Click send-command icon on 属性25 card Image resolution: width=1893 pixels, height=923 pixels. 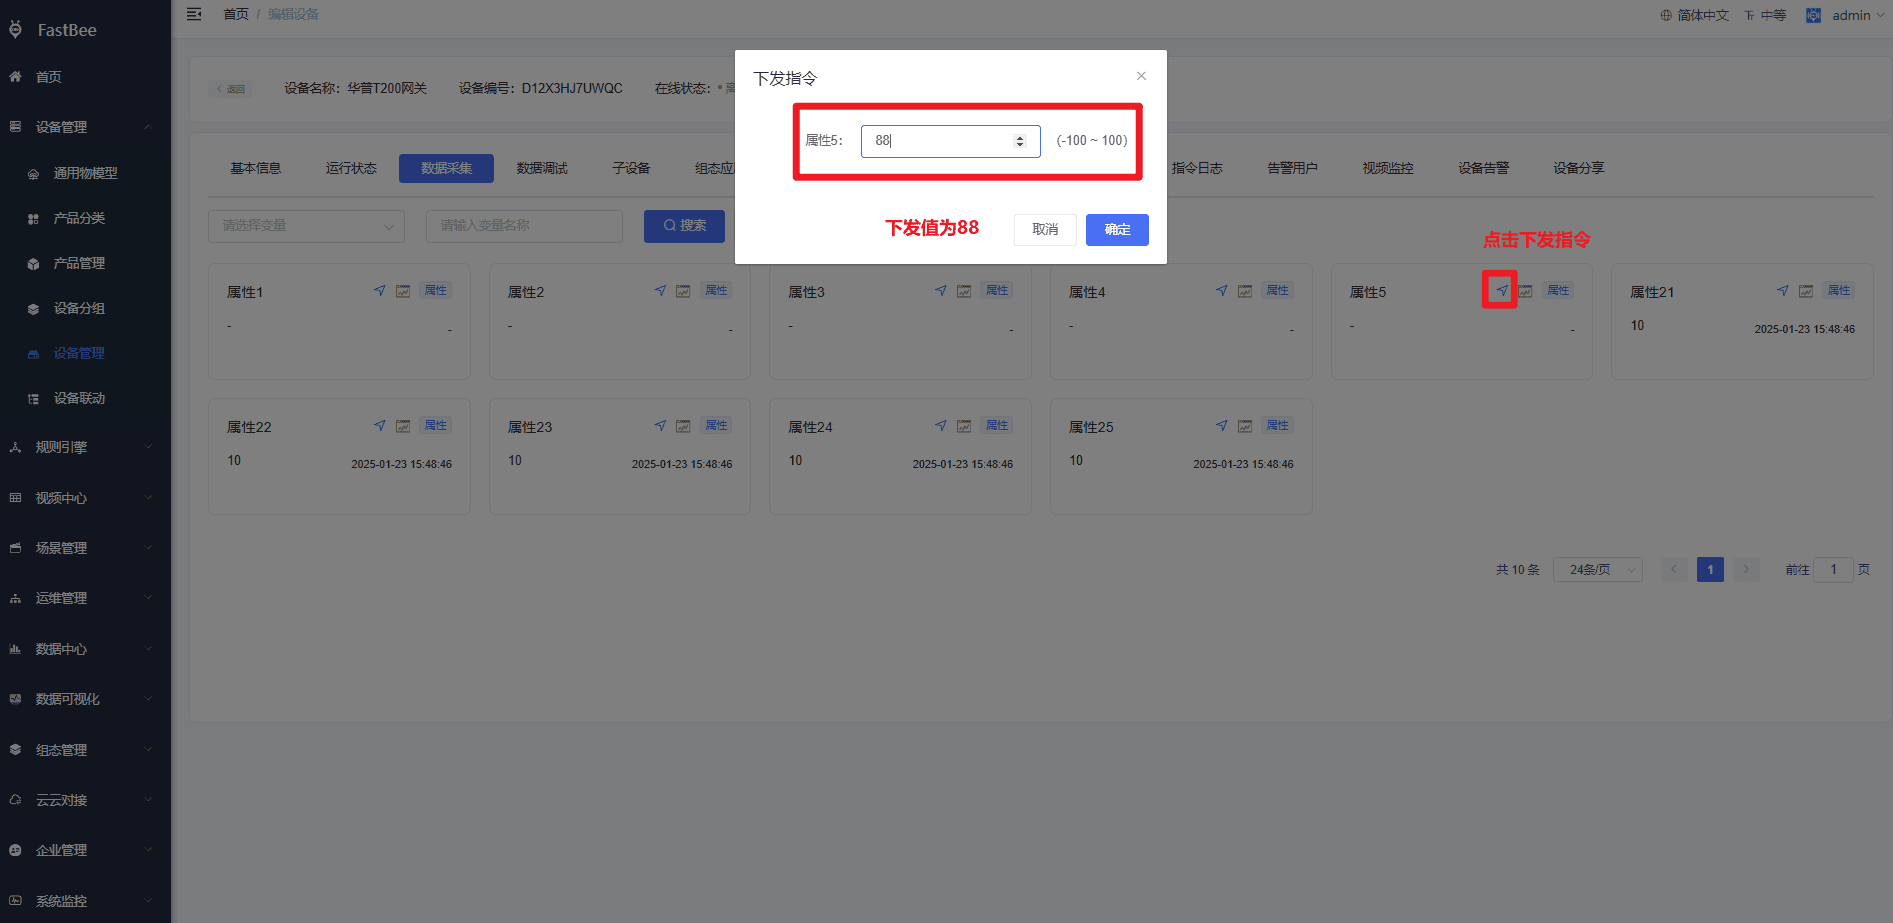[1222, 426]
